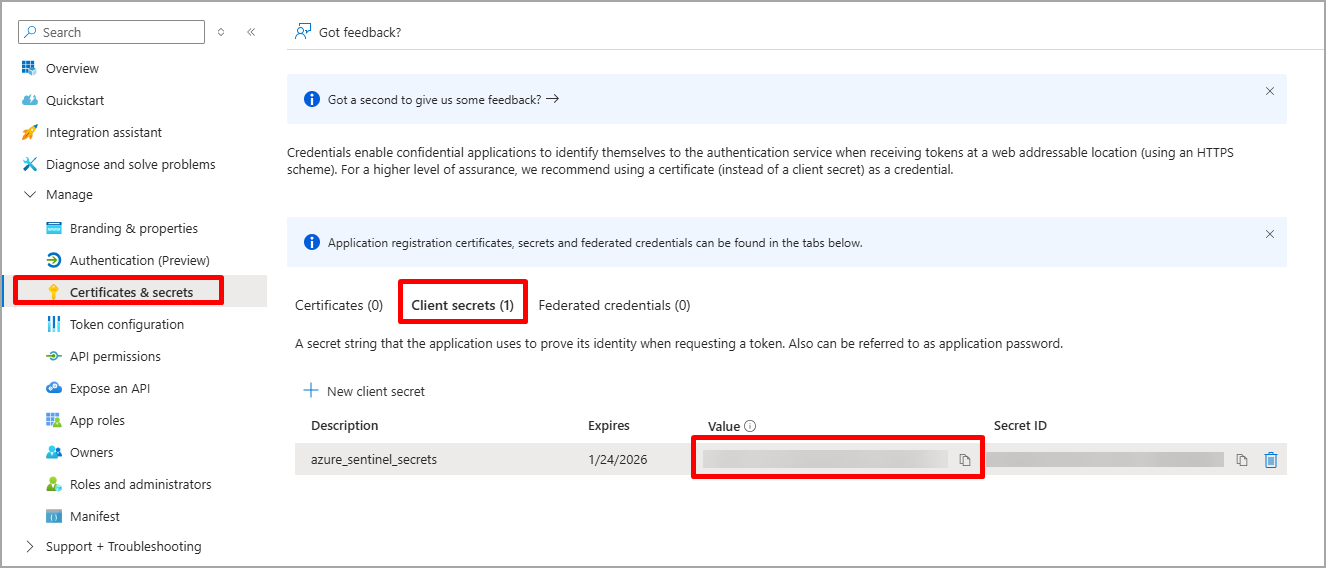Open Token configuration page

[x=126, y=325]
